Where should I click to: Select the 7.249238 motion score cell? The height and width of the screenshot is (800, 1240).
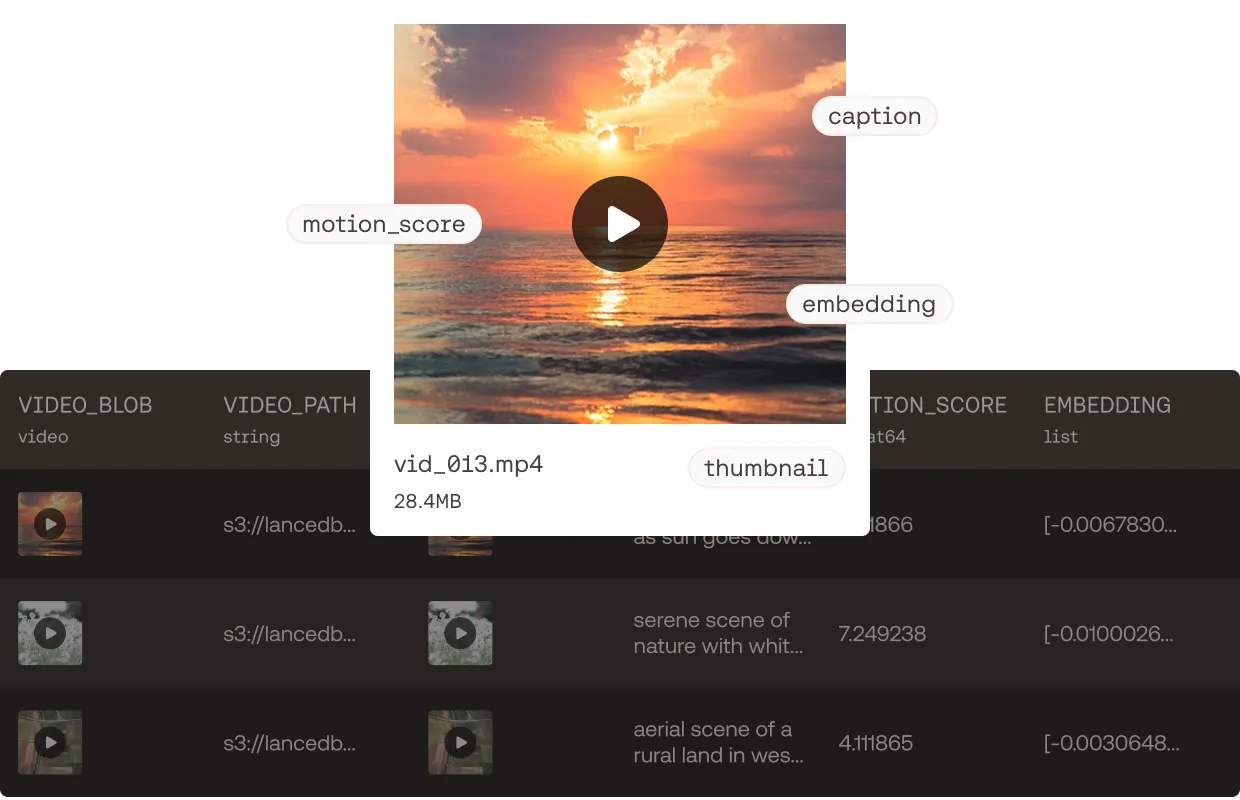(882, 634)
